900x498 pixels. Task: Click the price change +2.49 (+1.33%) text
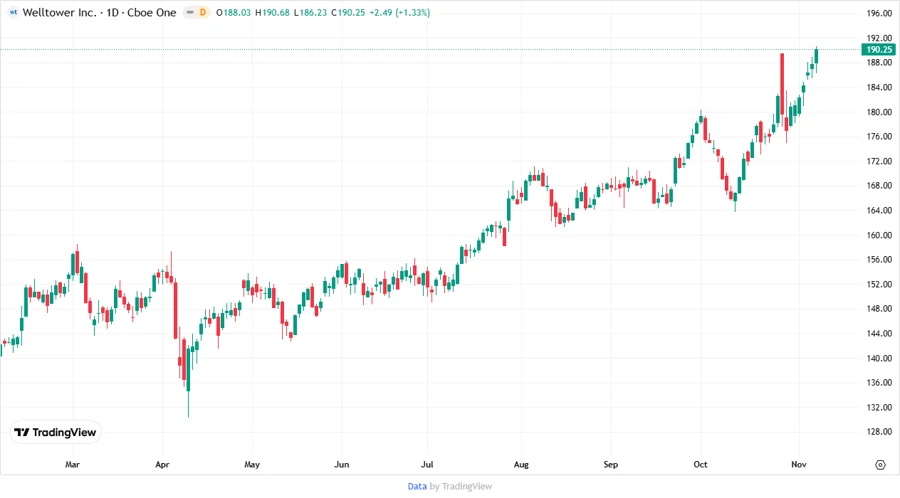[391, 12]
